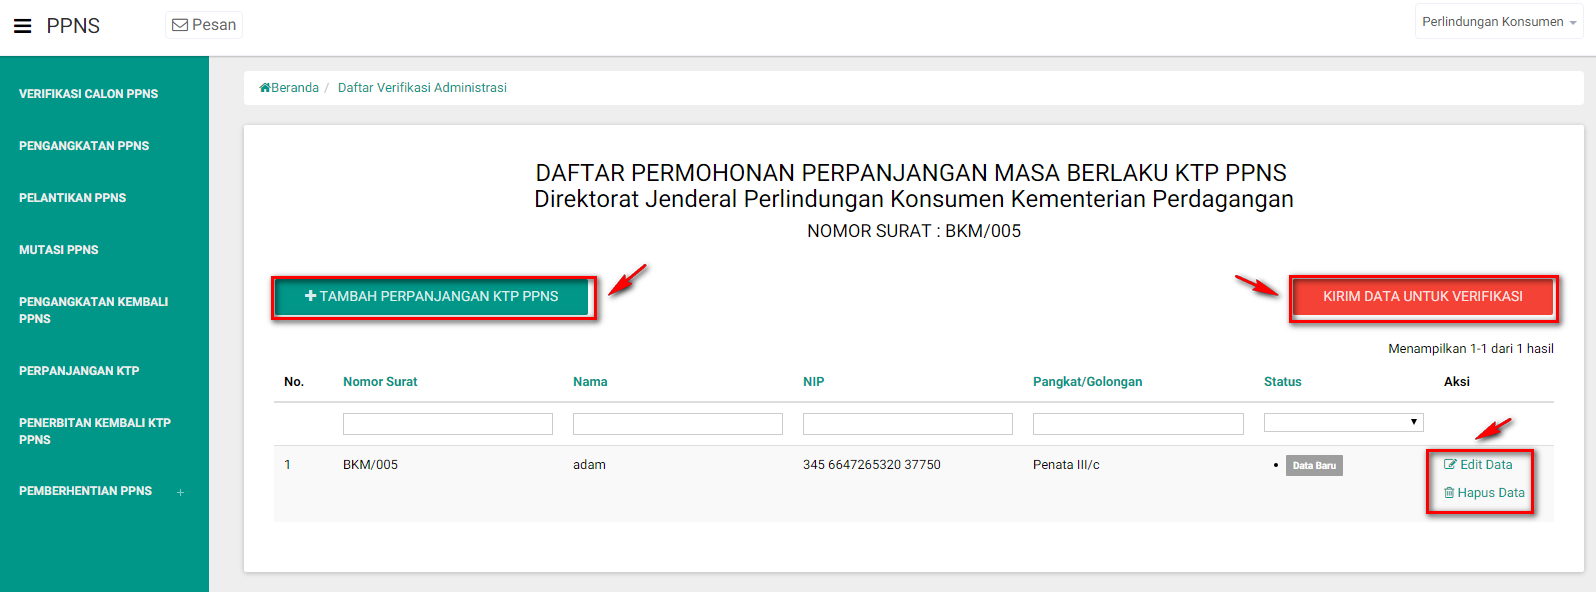The width and height of the screenshot is (1596, 592).
Task: Click the row number 1 cell
Action: (288, 465)
